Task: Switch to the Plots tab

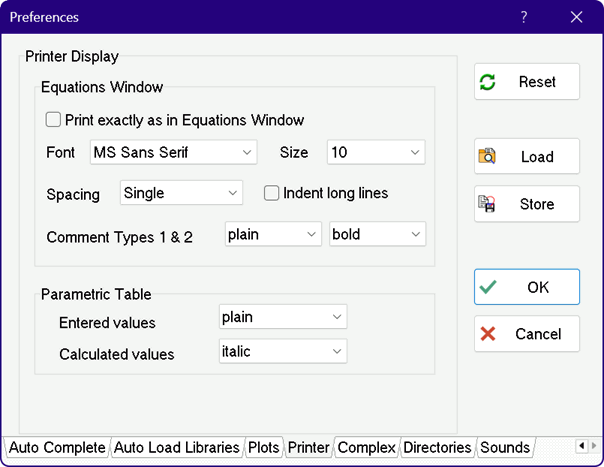Action: [264, 447]
